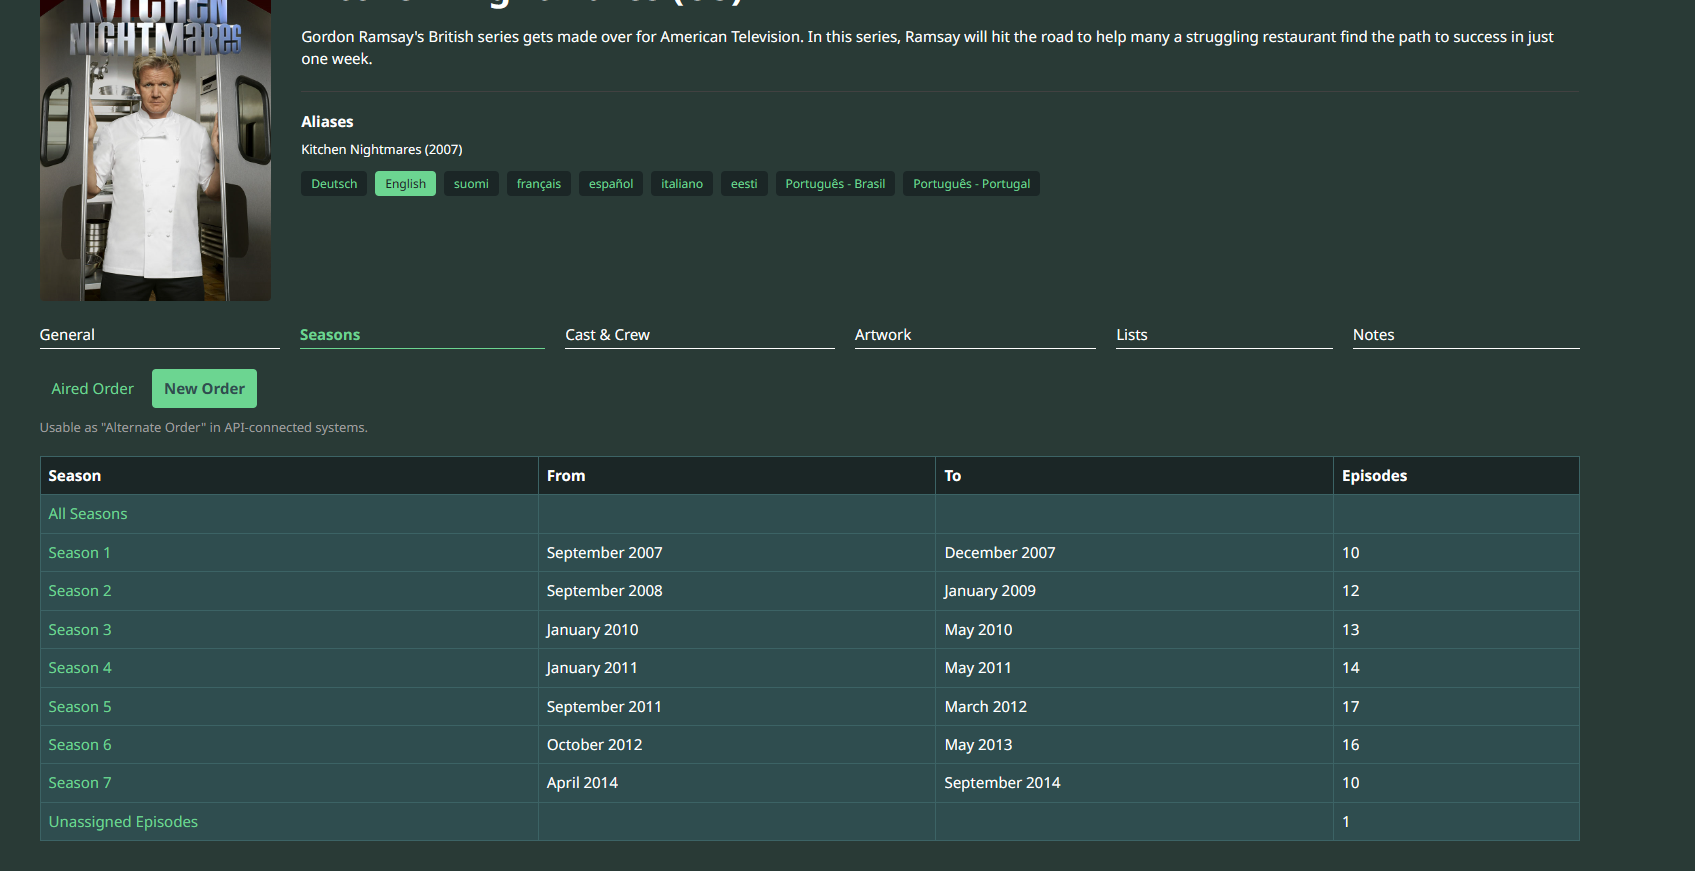Open the All Seasons link
Screen dimensions: 1695x871
88,514
